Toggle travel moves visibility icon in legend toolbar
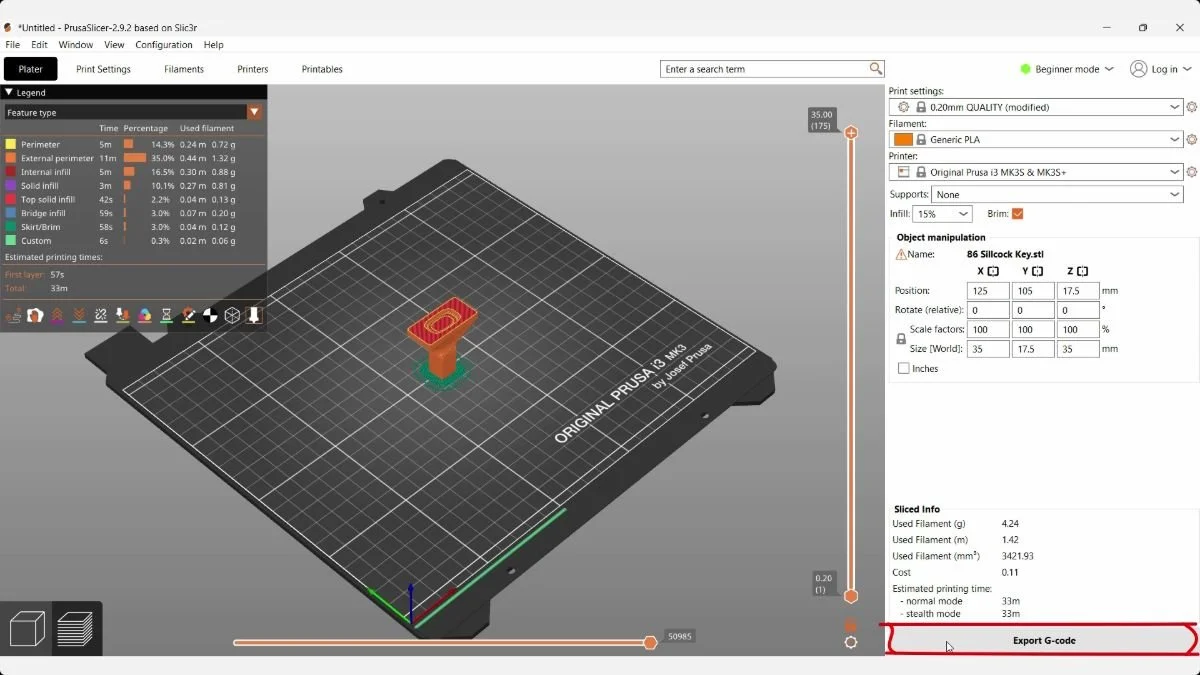 pos(13,315)
